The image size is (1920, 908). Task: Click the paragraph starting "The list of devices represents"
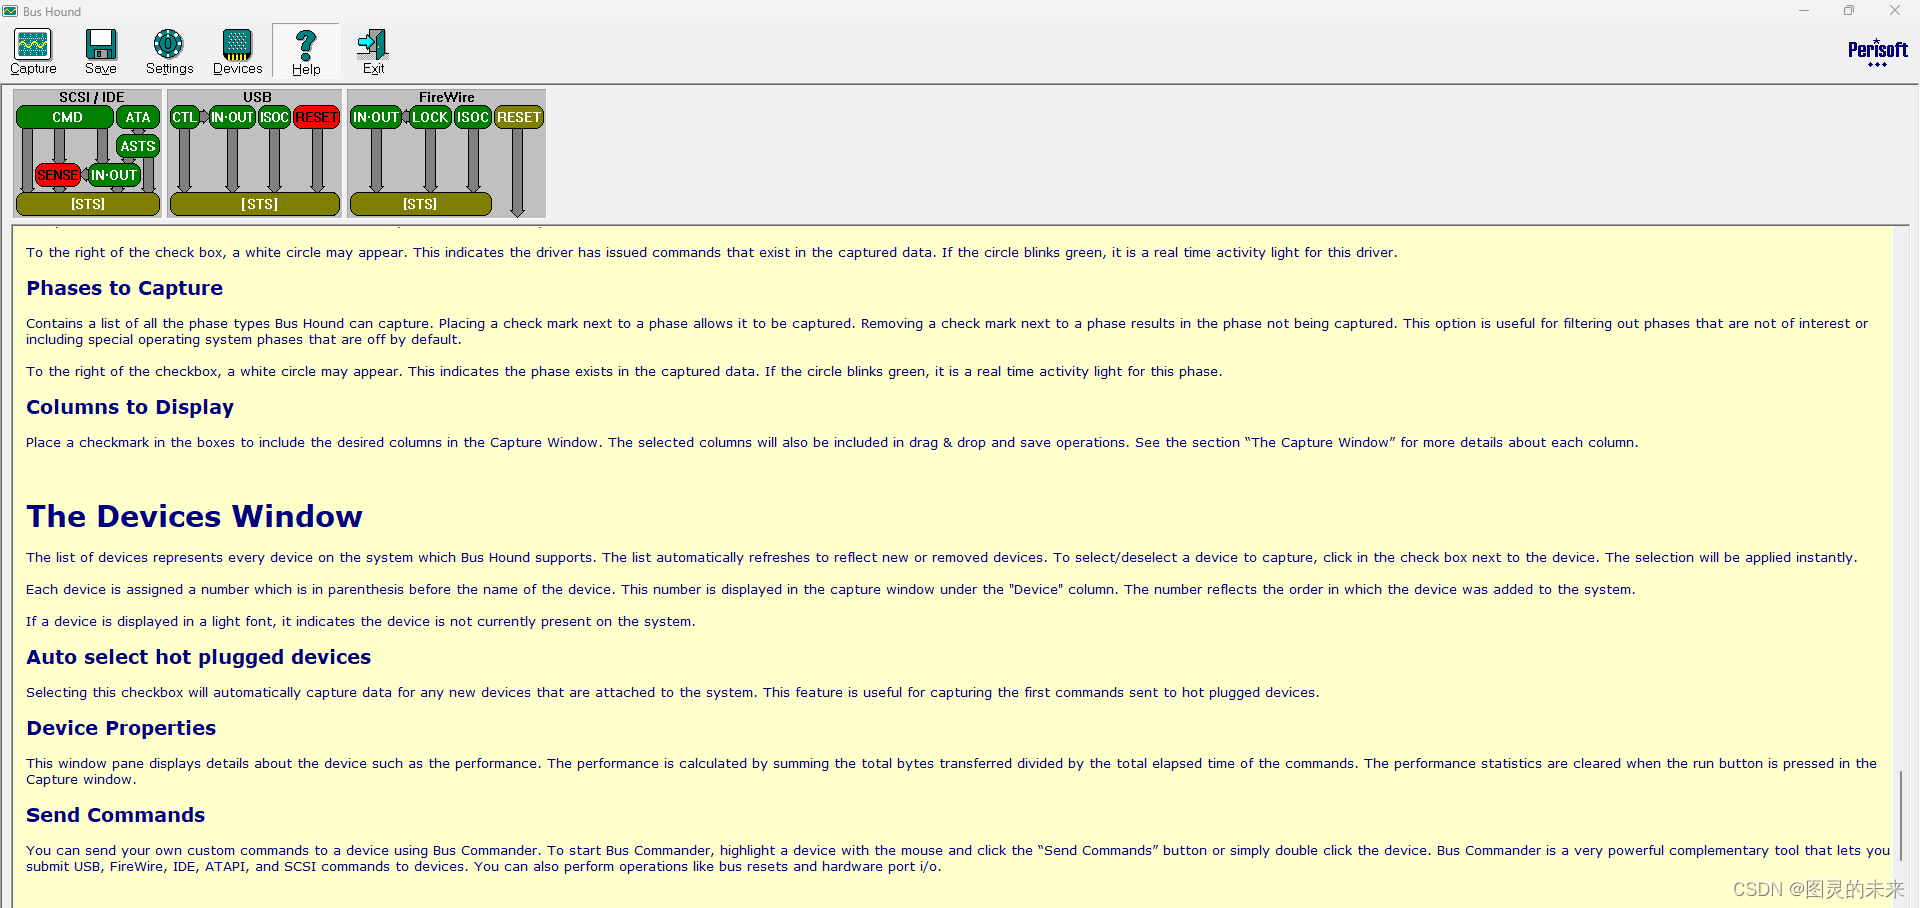pyautogui.click(x=942, y=558)
